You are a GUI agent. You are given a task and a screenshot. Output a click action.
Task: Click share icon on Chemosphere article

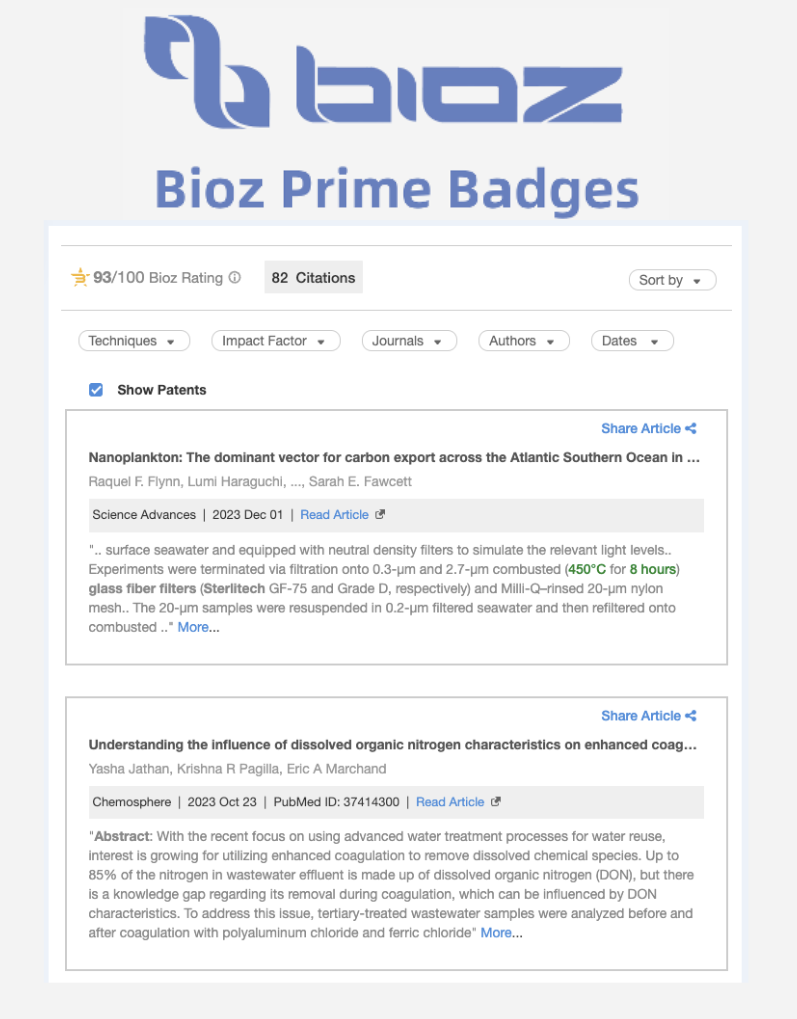click(691, 715)
